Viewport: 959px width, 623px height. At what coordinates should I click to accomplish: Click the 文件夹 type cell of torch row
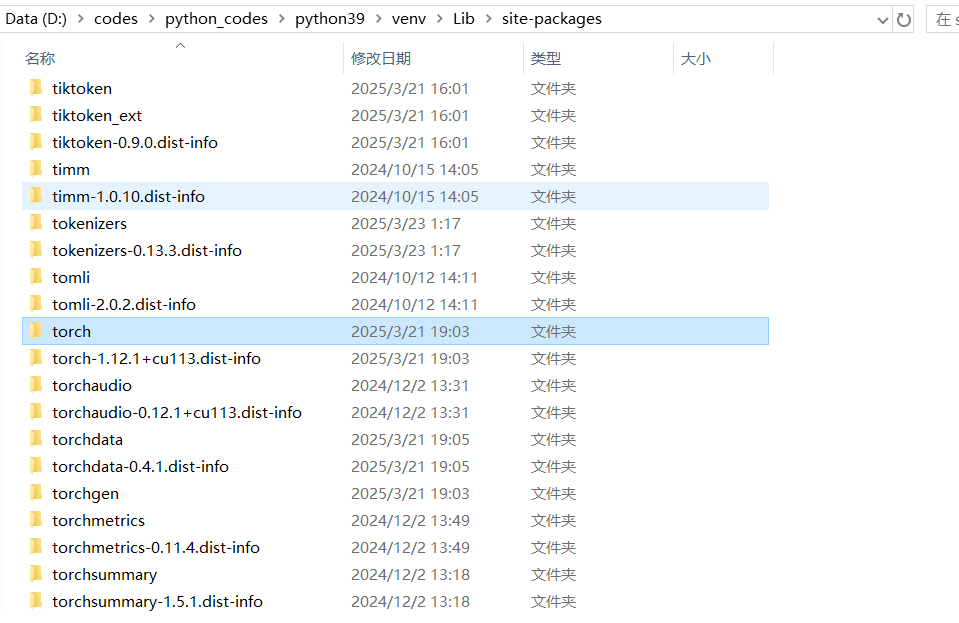coord(554,331)
